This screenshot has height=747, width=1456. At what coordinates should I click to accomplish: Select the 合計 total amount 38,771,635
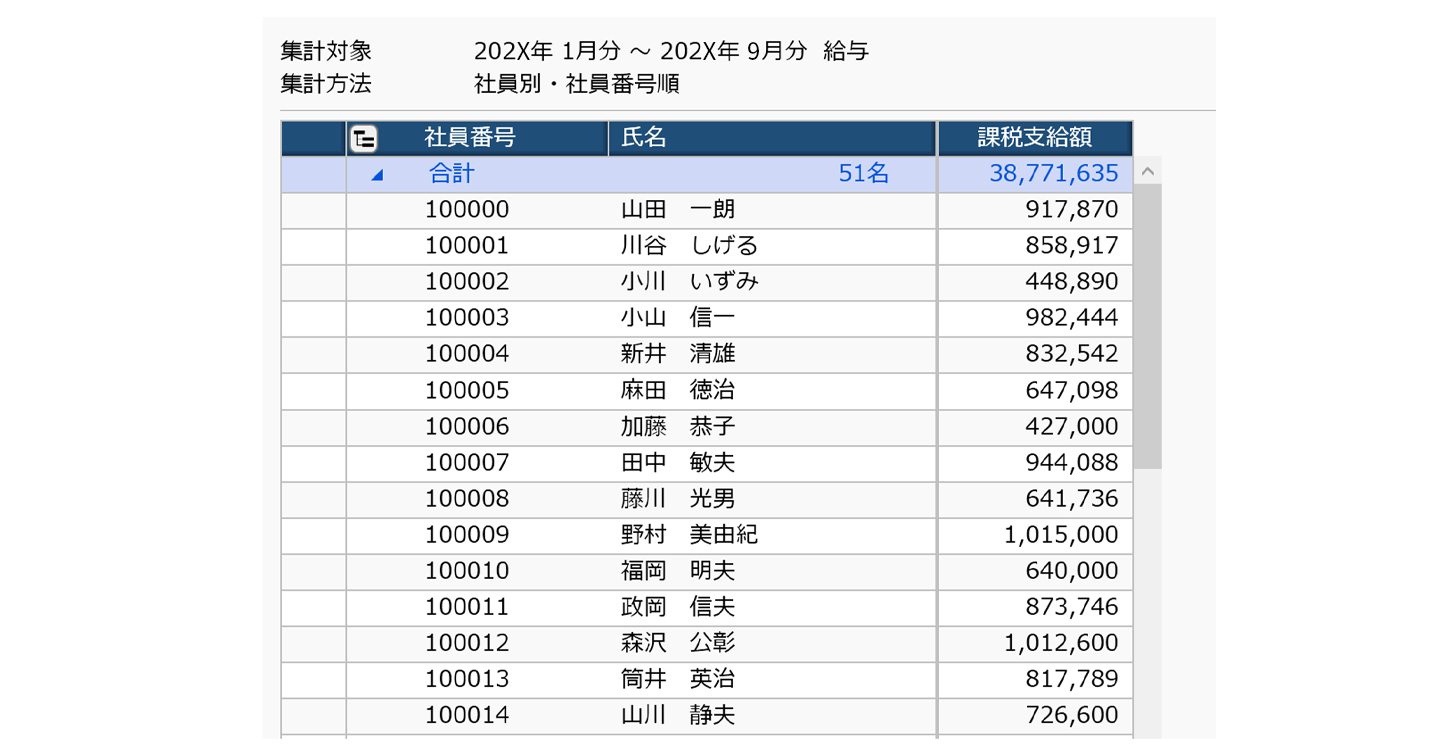1053,174
